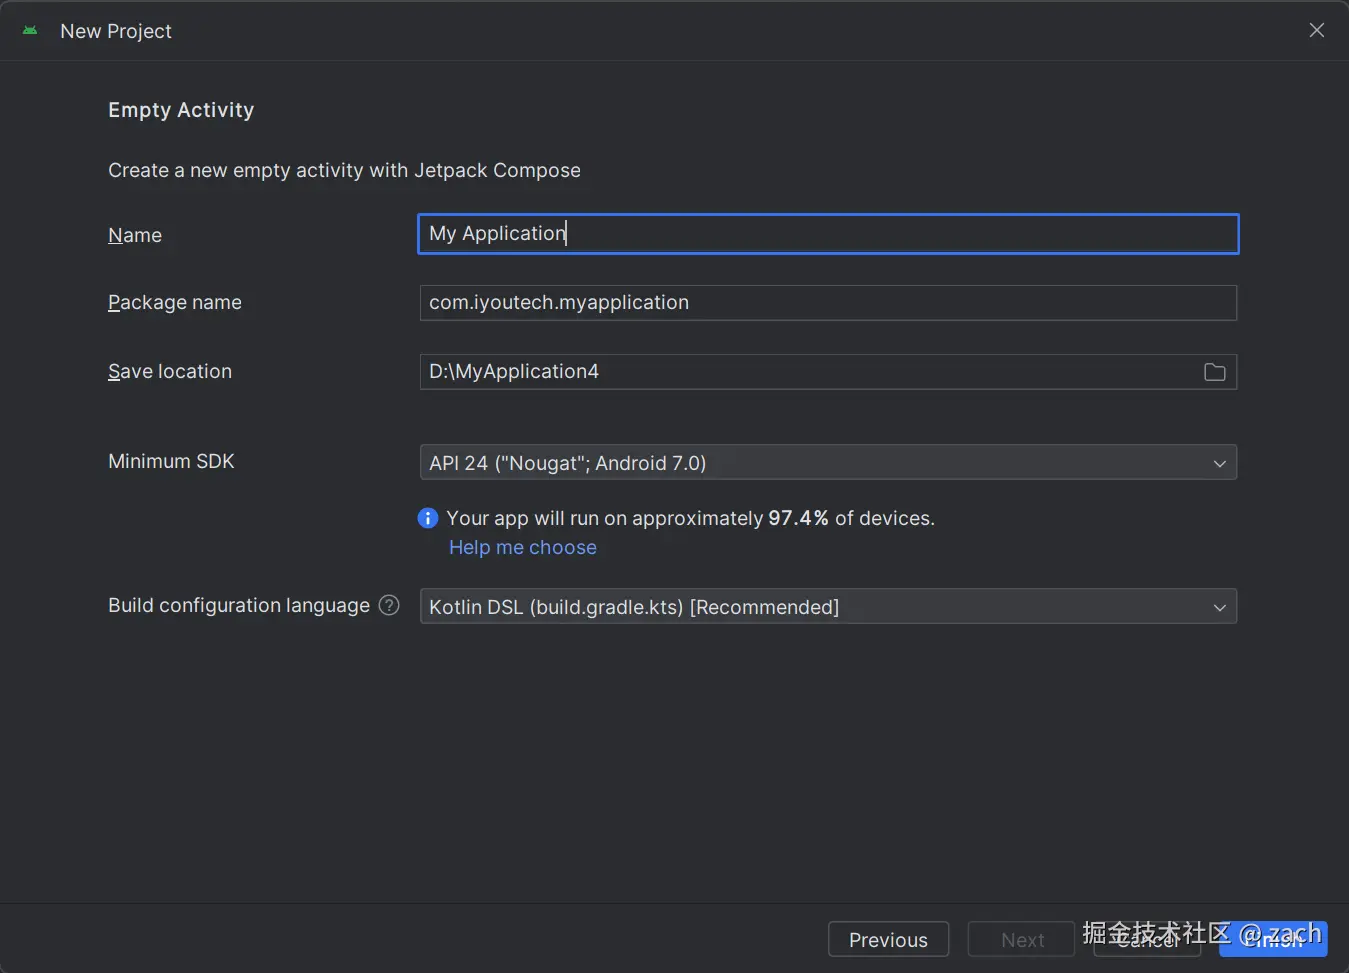This screenshot has width=1349, height=973.
Task: Click the Name field label
Action: 135,235
